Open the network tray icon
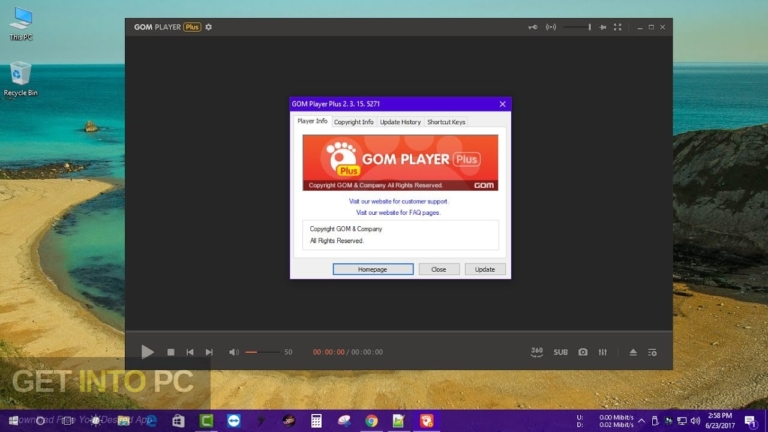 pos(682,421)
